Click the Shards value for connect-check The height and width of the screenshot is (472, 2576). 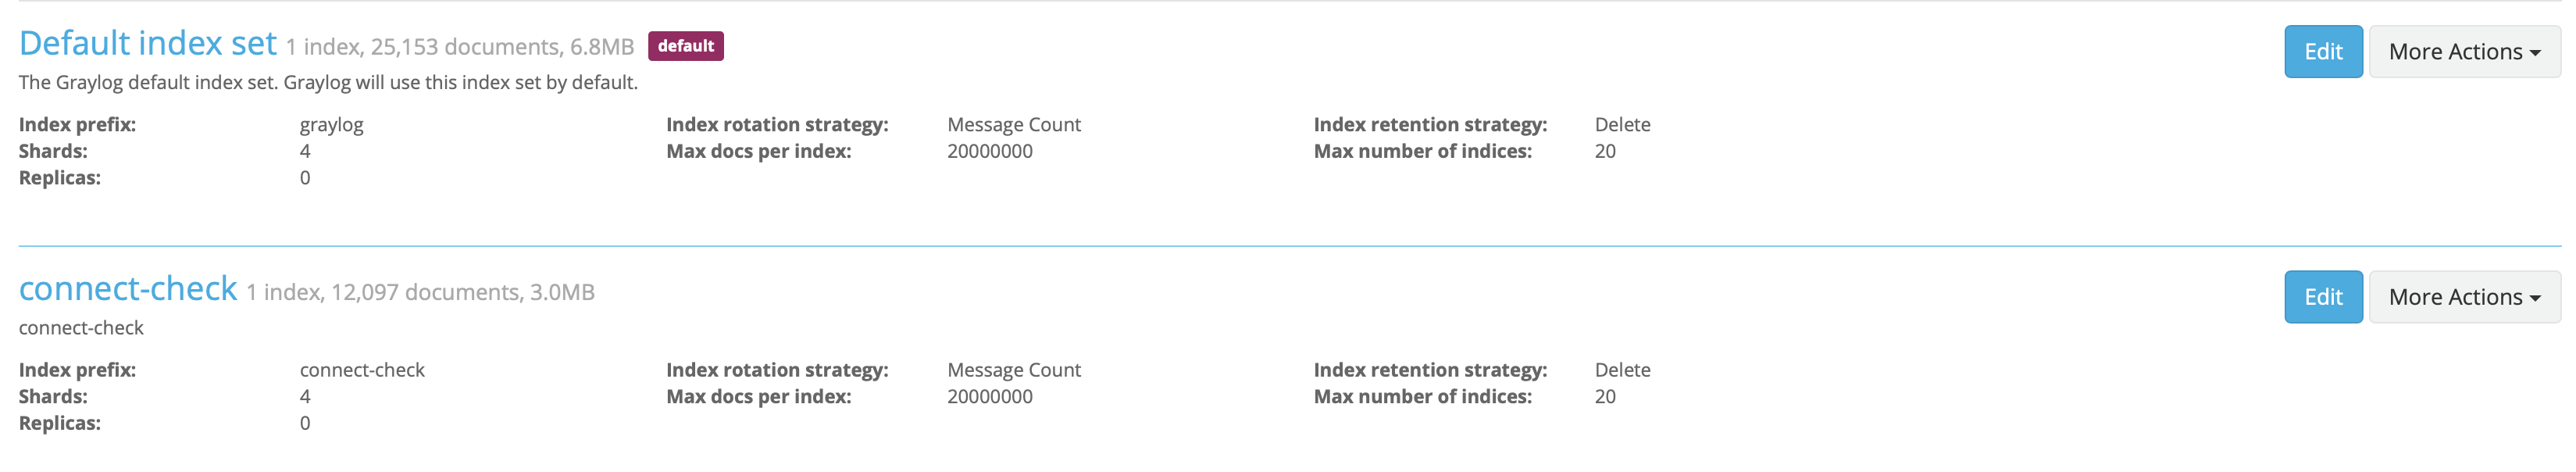coord(304,396)
